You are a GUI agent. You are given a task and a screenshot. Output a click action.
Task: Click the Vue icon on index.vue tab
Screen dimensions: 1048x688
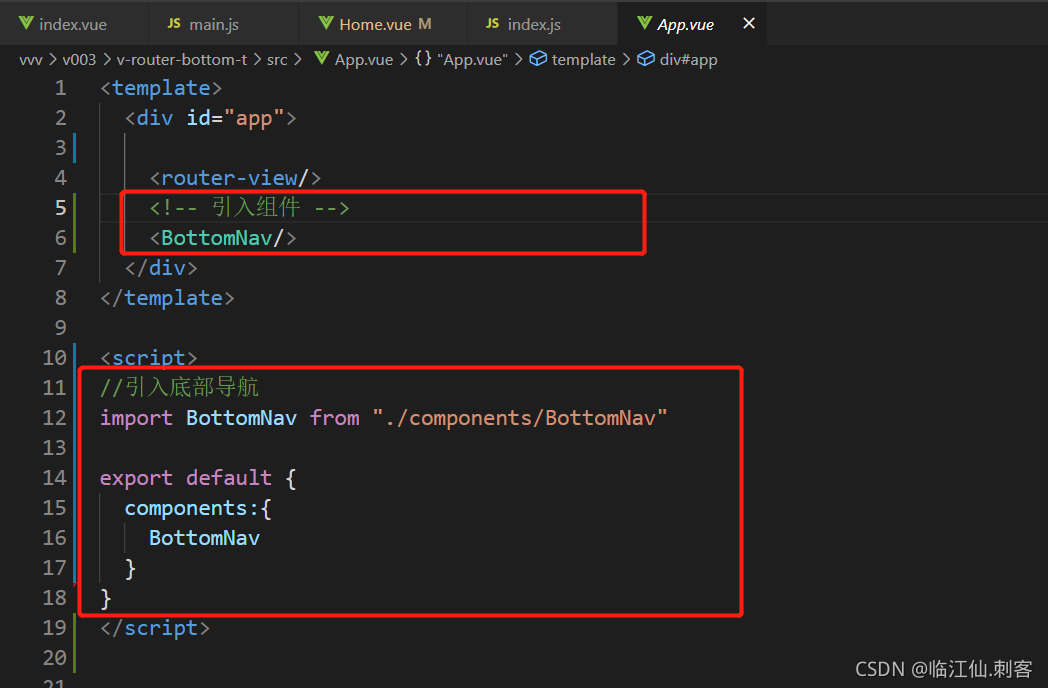click(x=26, y=23)
